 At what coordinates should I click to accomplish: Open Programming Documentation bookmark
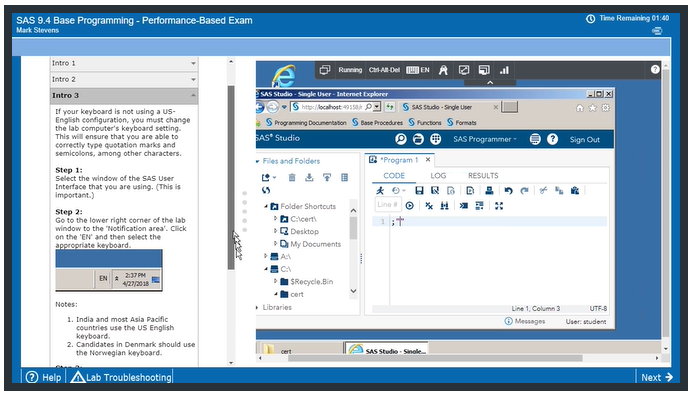coord(306,122)
